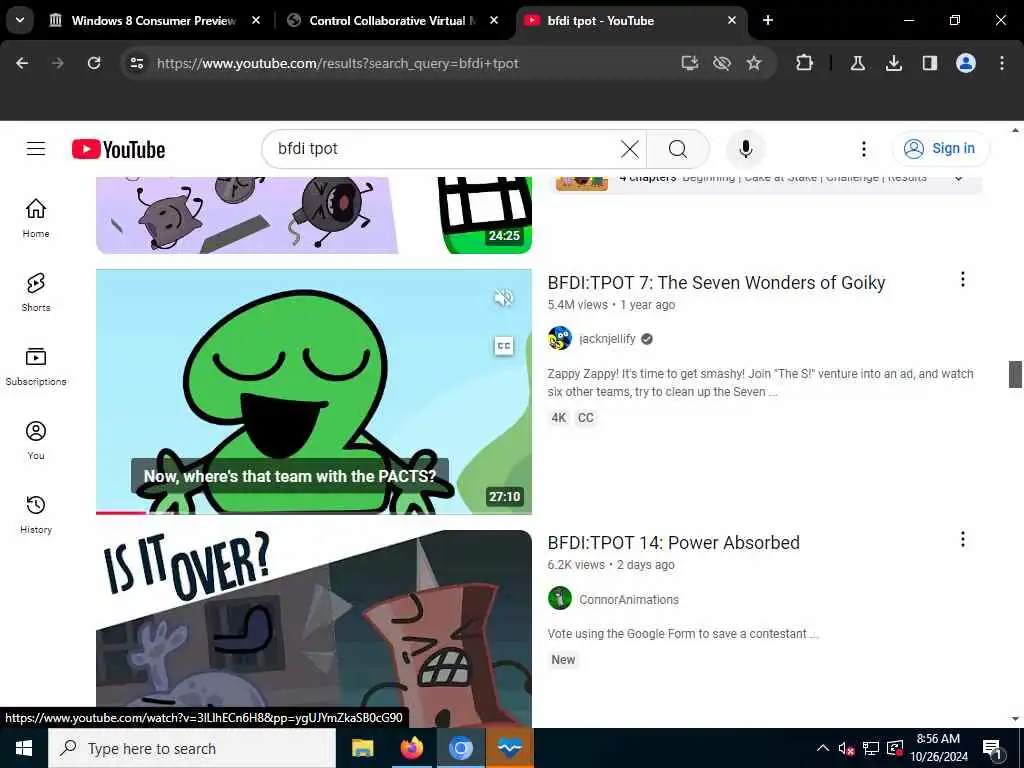
Task: Click the crossed-eye tracking protection icon
Action: tap(722, 63)
